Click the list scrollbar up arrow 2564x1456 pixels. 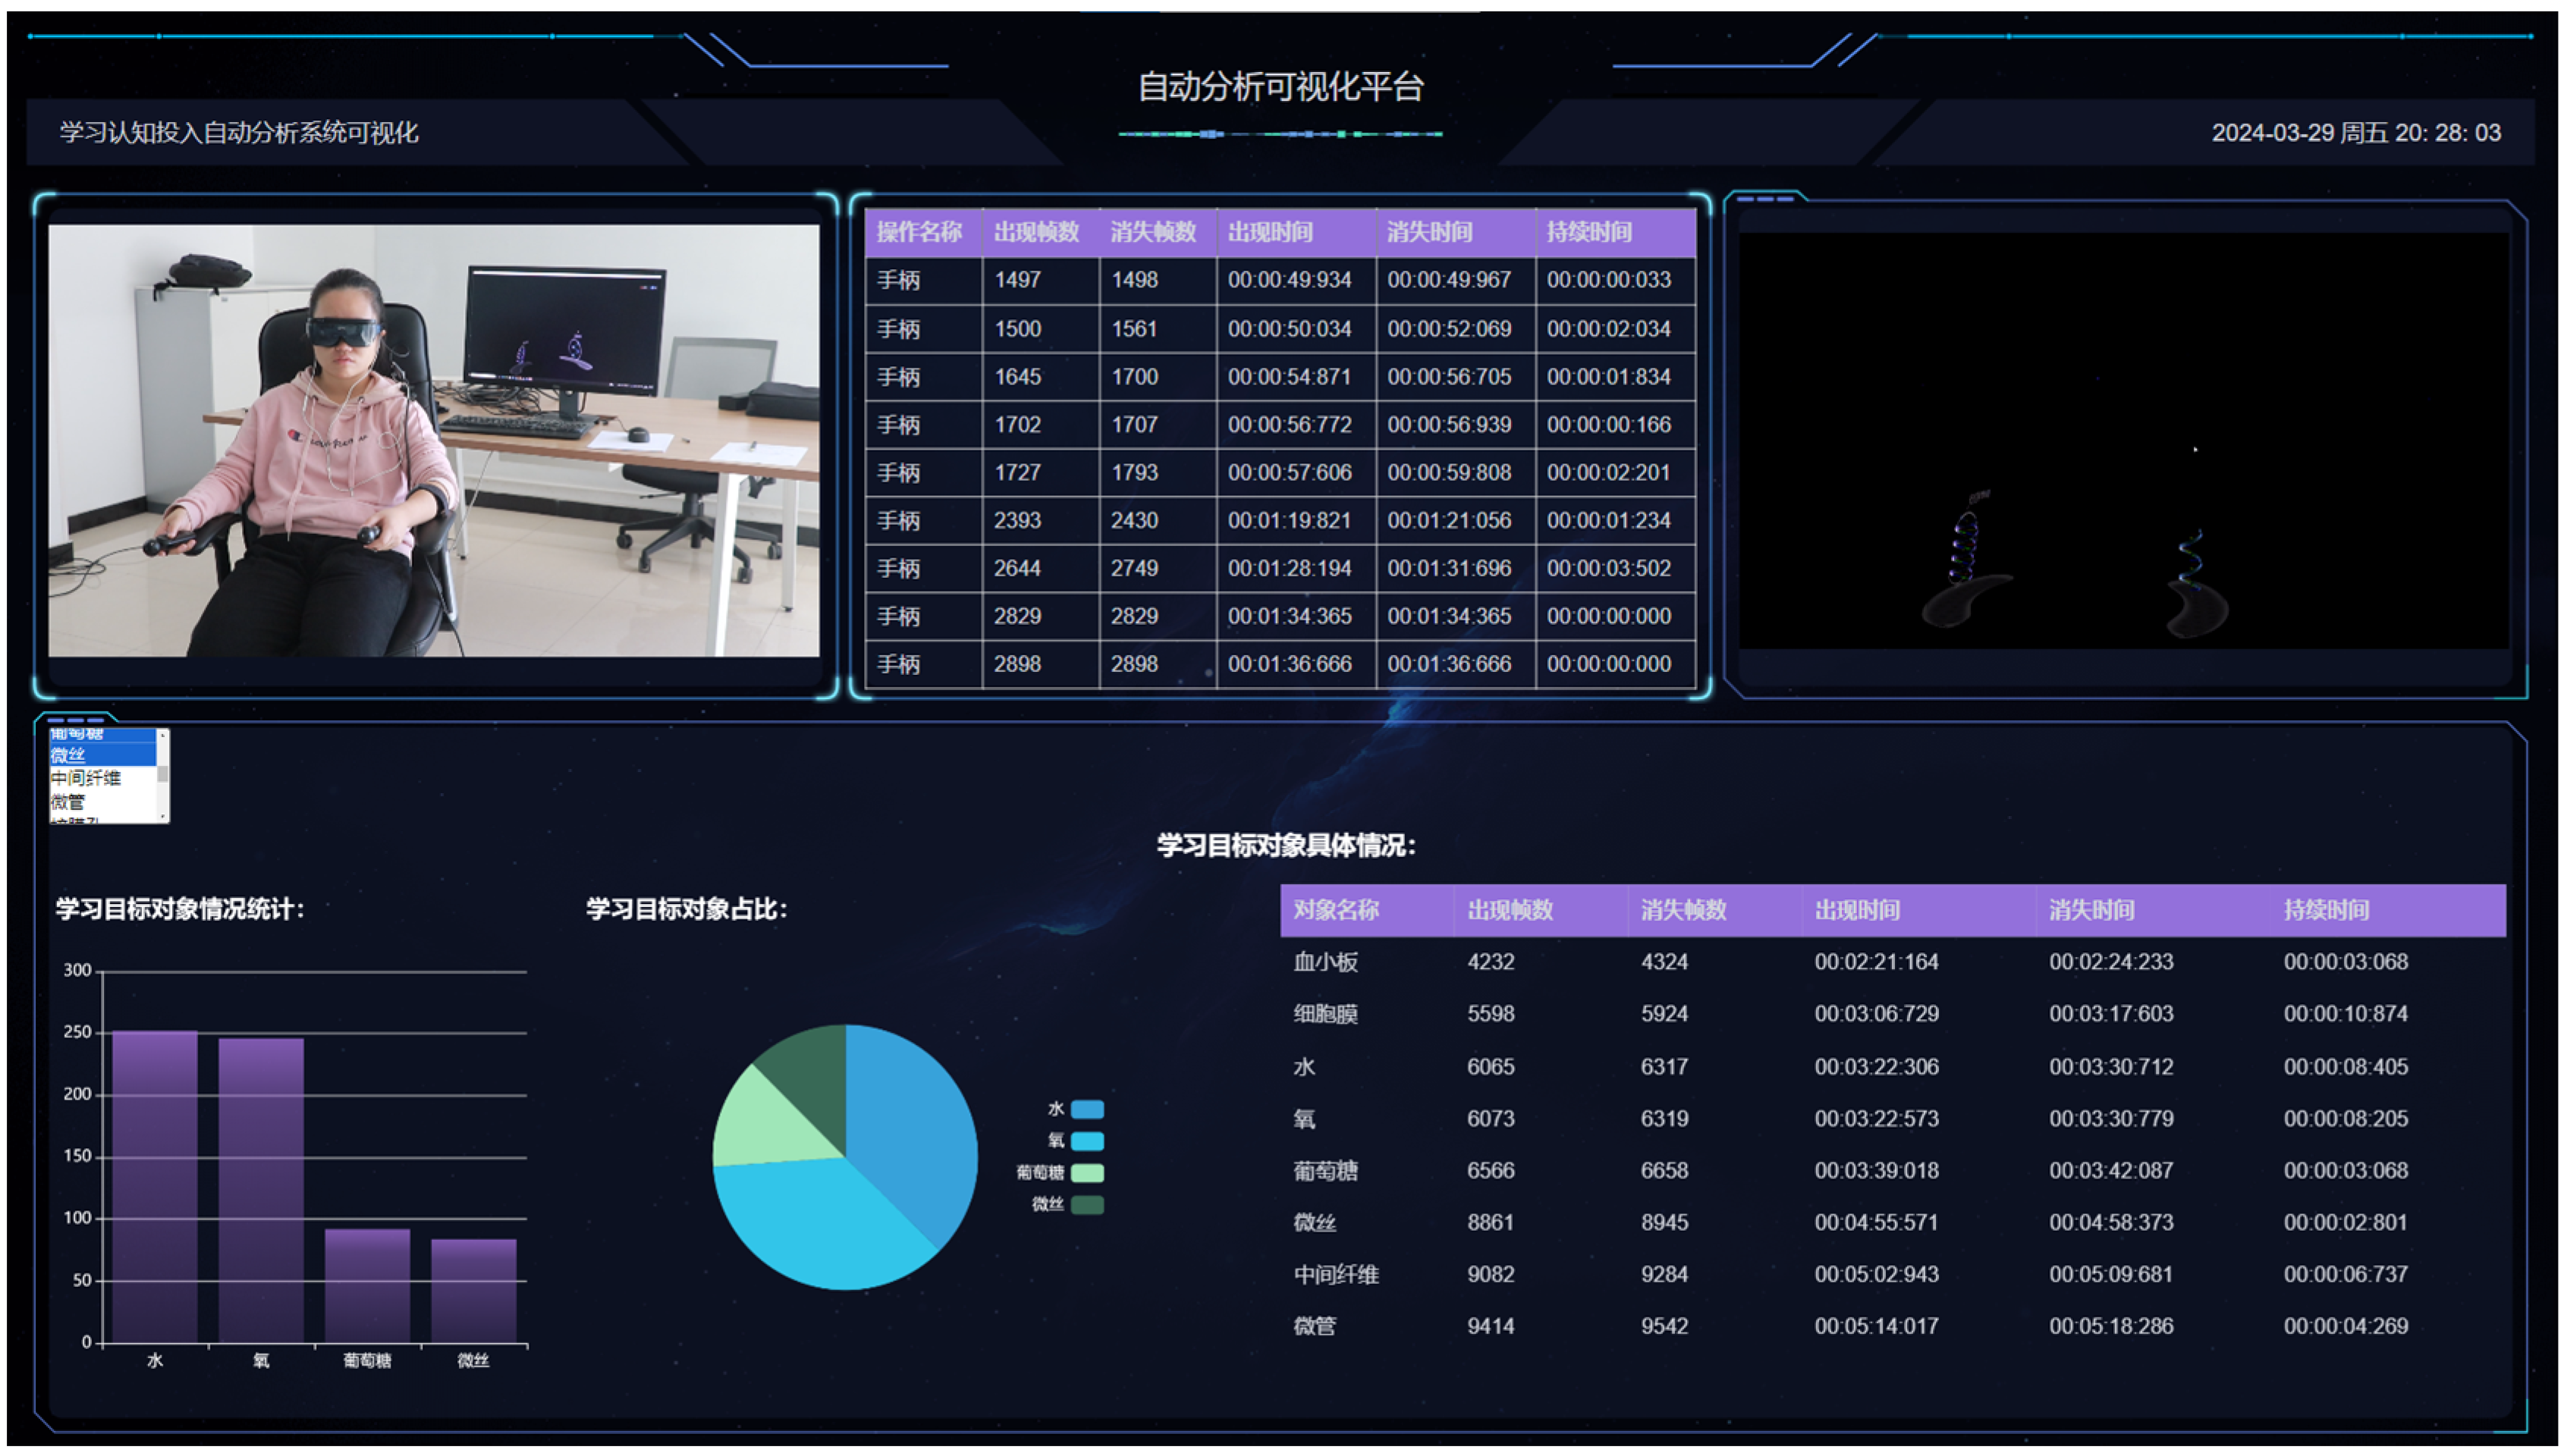pyautogui.click(x=162, y=737)
